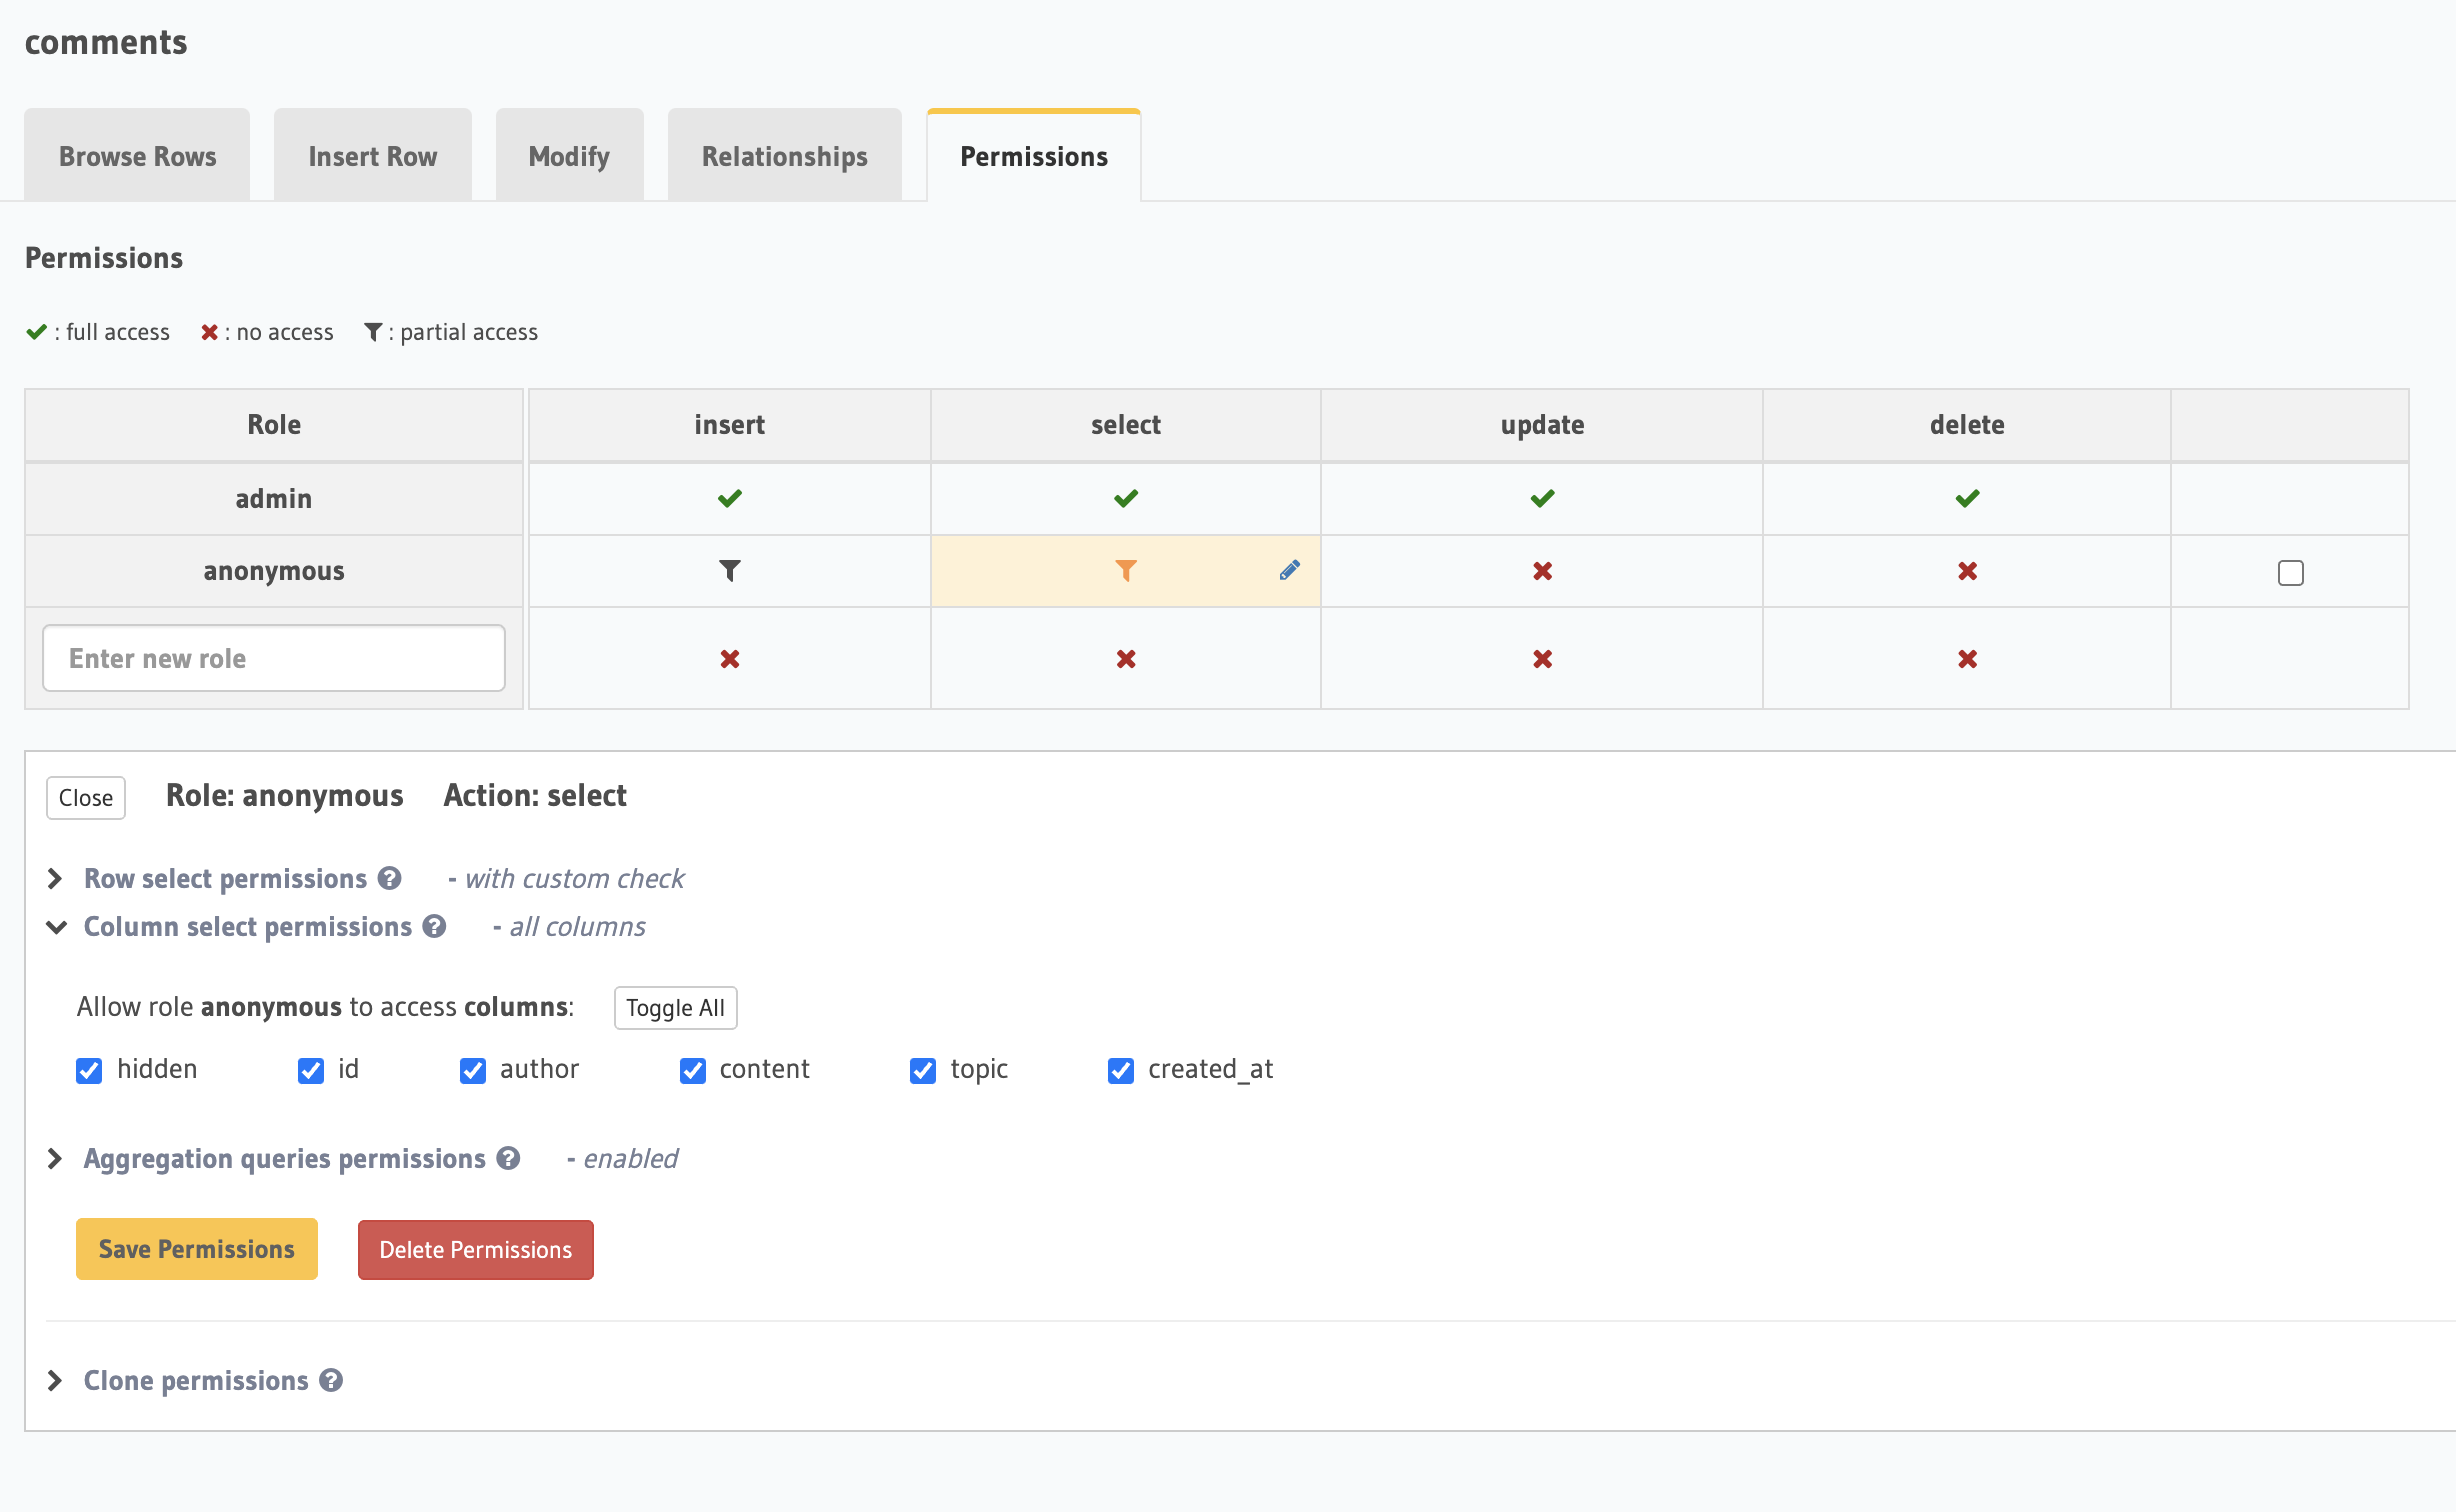Click help icon next to Aggregation queries permissions
The image size is (2456, 1512).
point(508,1158)
